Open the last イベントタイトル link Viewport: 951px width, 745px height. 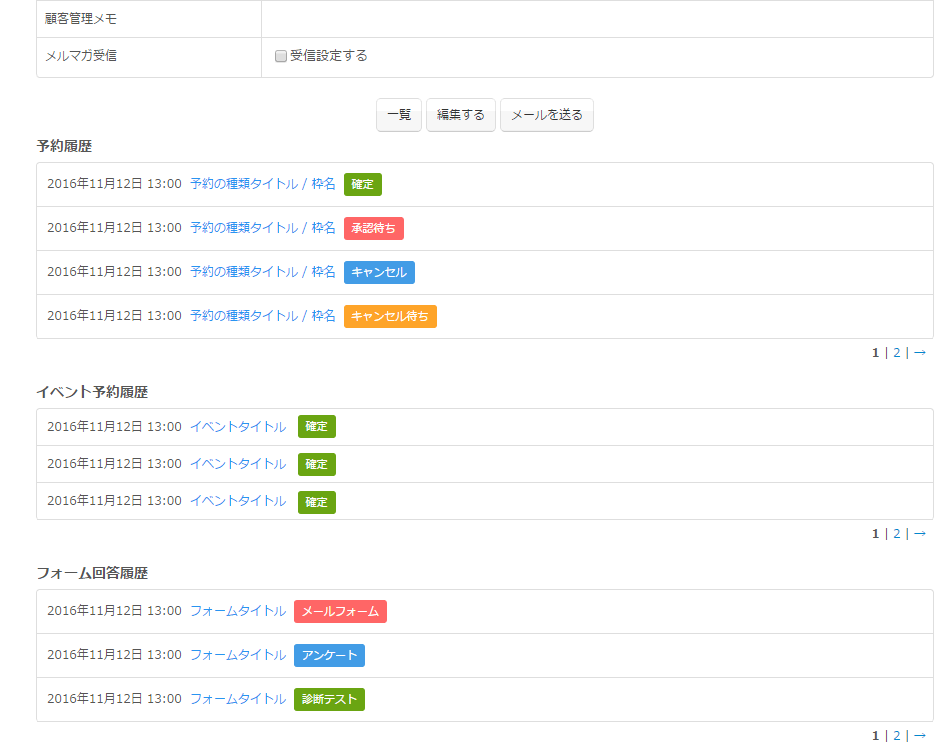pos(238,501)
